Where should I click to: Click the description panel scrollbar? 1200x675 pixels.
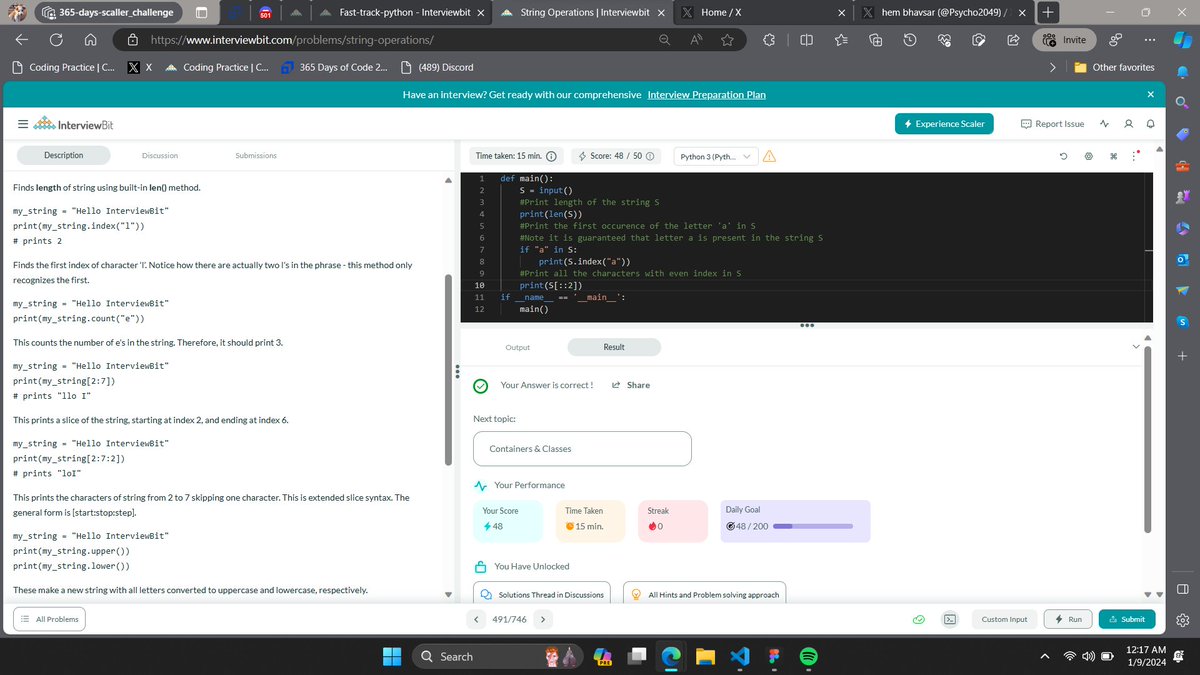coord(449,370)
